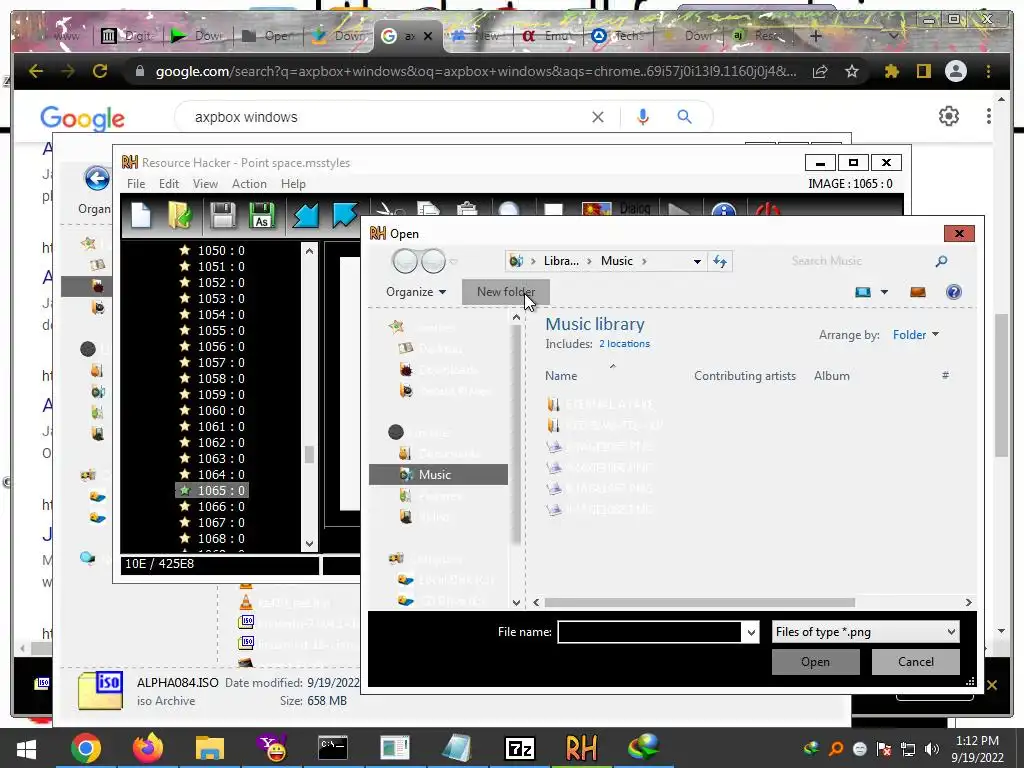1024x768 pixels.
Task: Click the Change your view icon in Open dialog
Action: point(863,292)
